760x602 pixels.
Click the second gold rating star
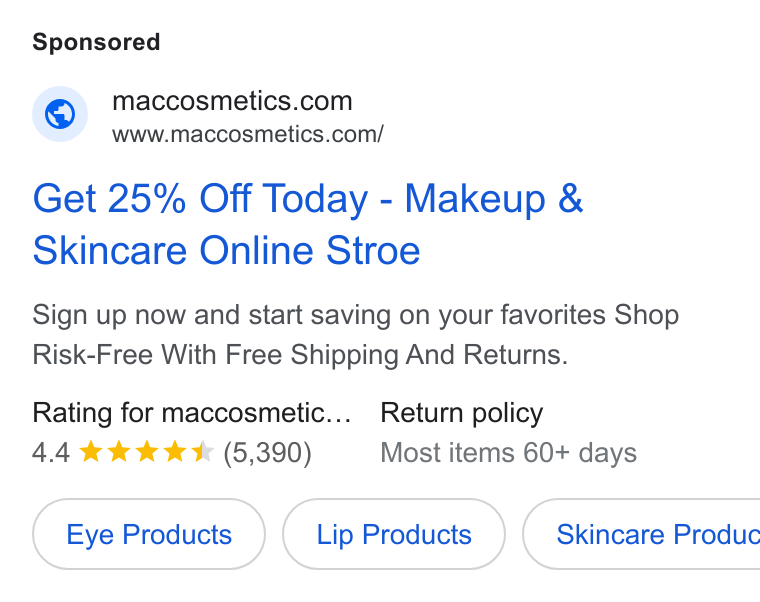coord(118,452)
